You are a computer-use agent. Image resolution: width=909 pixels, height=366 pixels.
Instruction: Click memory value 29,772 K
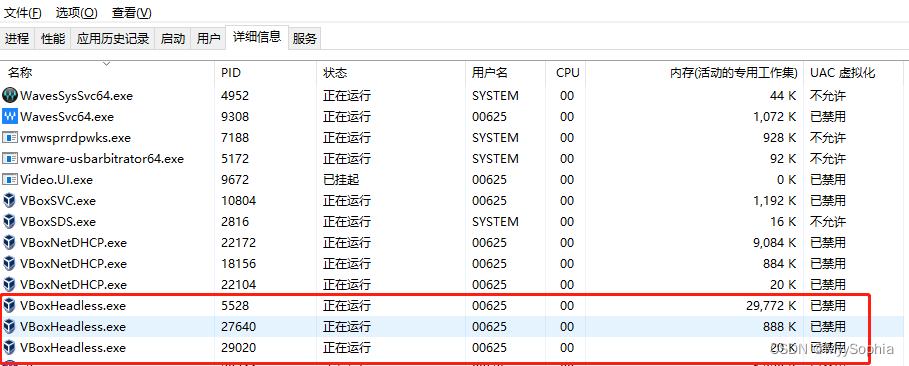pyautogui.click(x=771, y=306)
